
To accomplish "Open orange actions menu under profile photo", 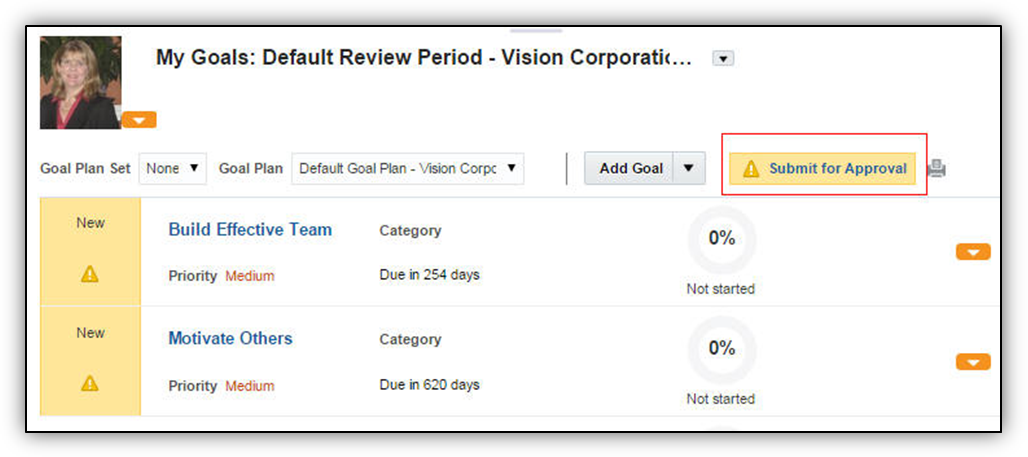I will click(139, 120).
